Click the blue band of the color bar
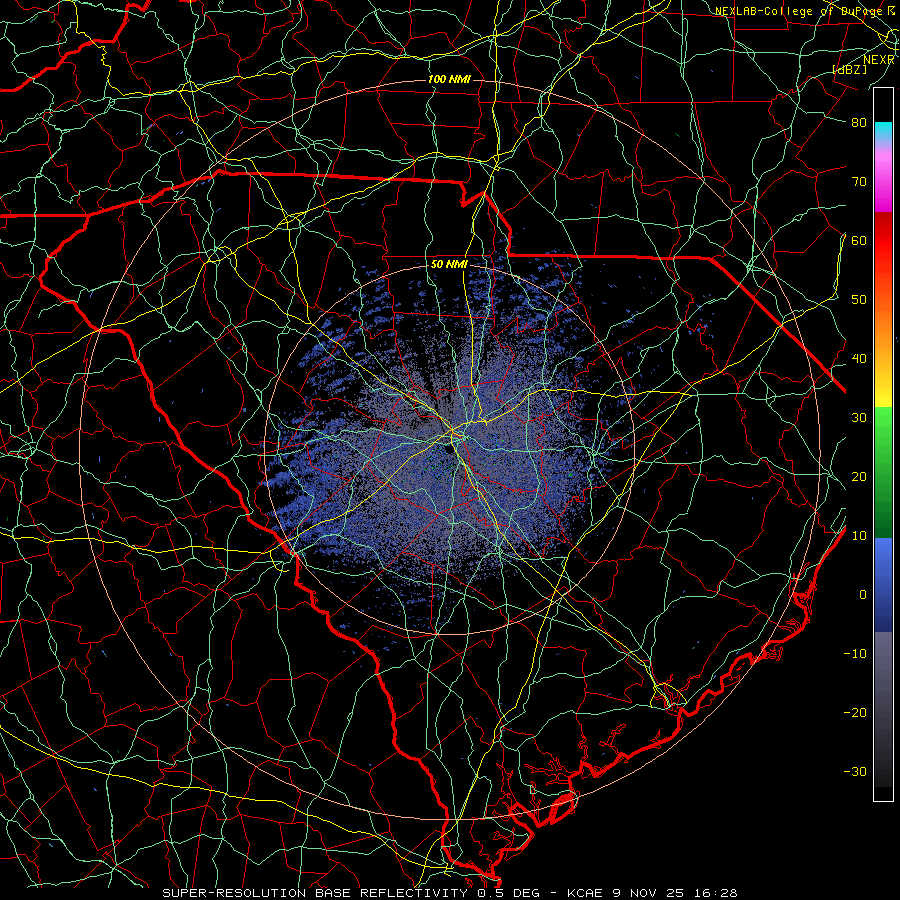 click(883, 585)
